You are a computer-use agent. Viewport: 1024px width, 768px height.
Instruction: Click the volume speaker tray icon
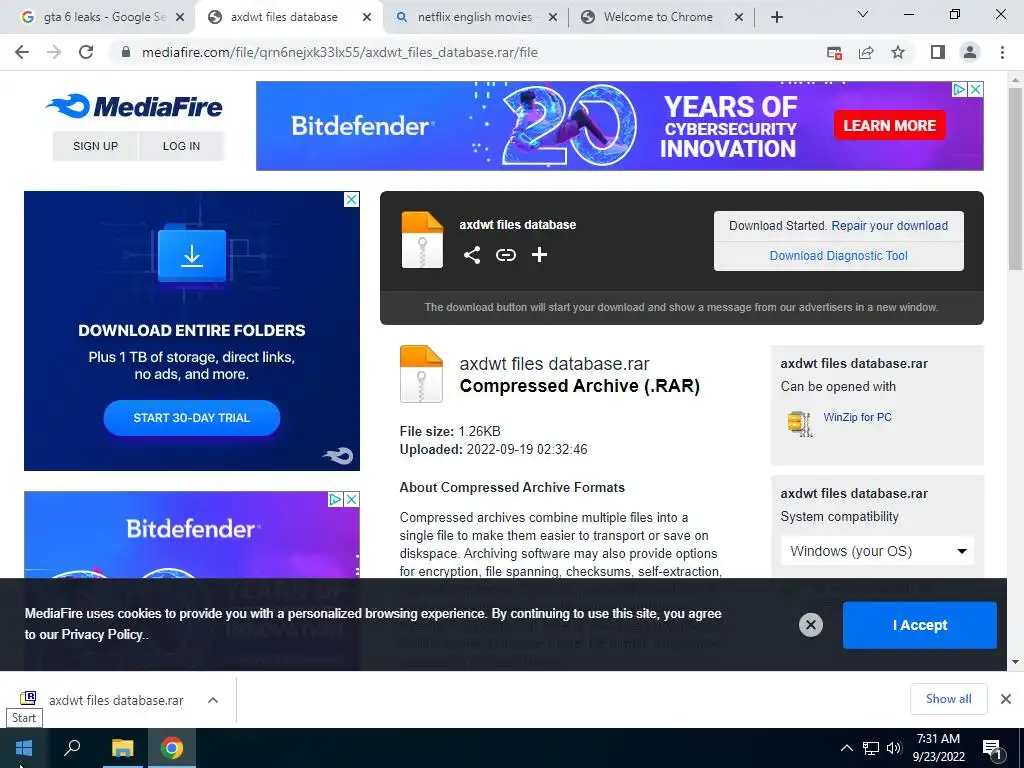(x=894, y=748)
